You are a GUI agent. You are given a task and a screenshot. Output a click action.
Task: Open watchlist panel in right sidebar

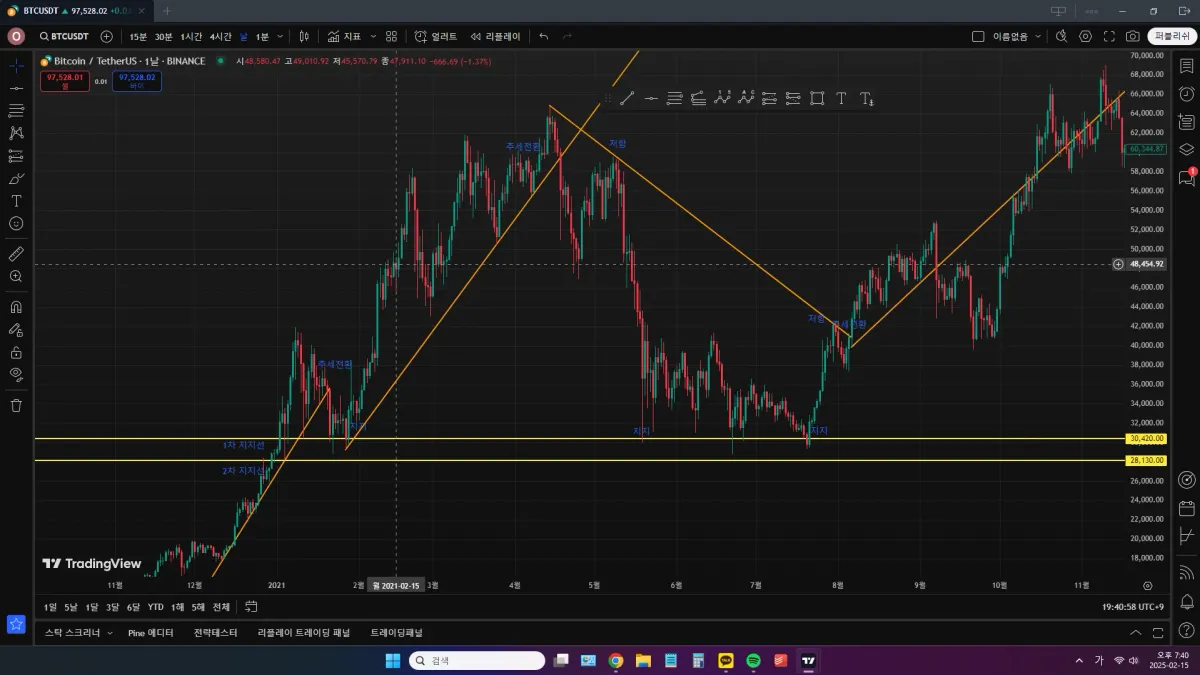[1186, 67]
